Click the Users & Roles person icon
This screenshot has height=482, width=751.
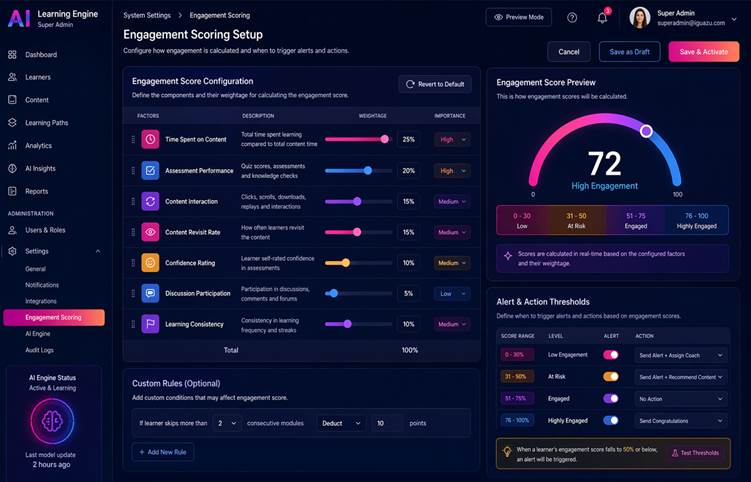point(12,230)
